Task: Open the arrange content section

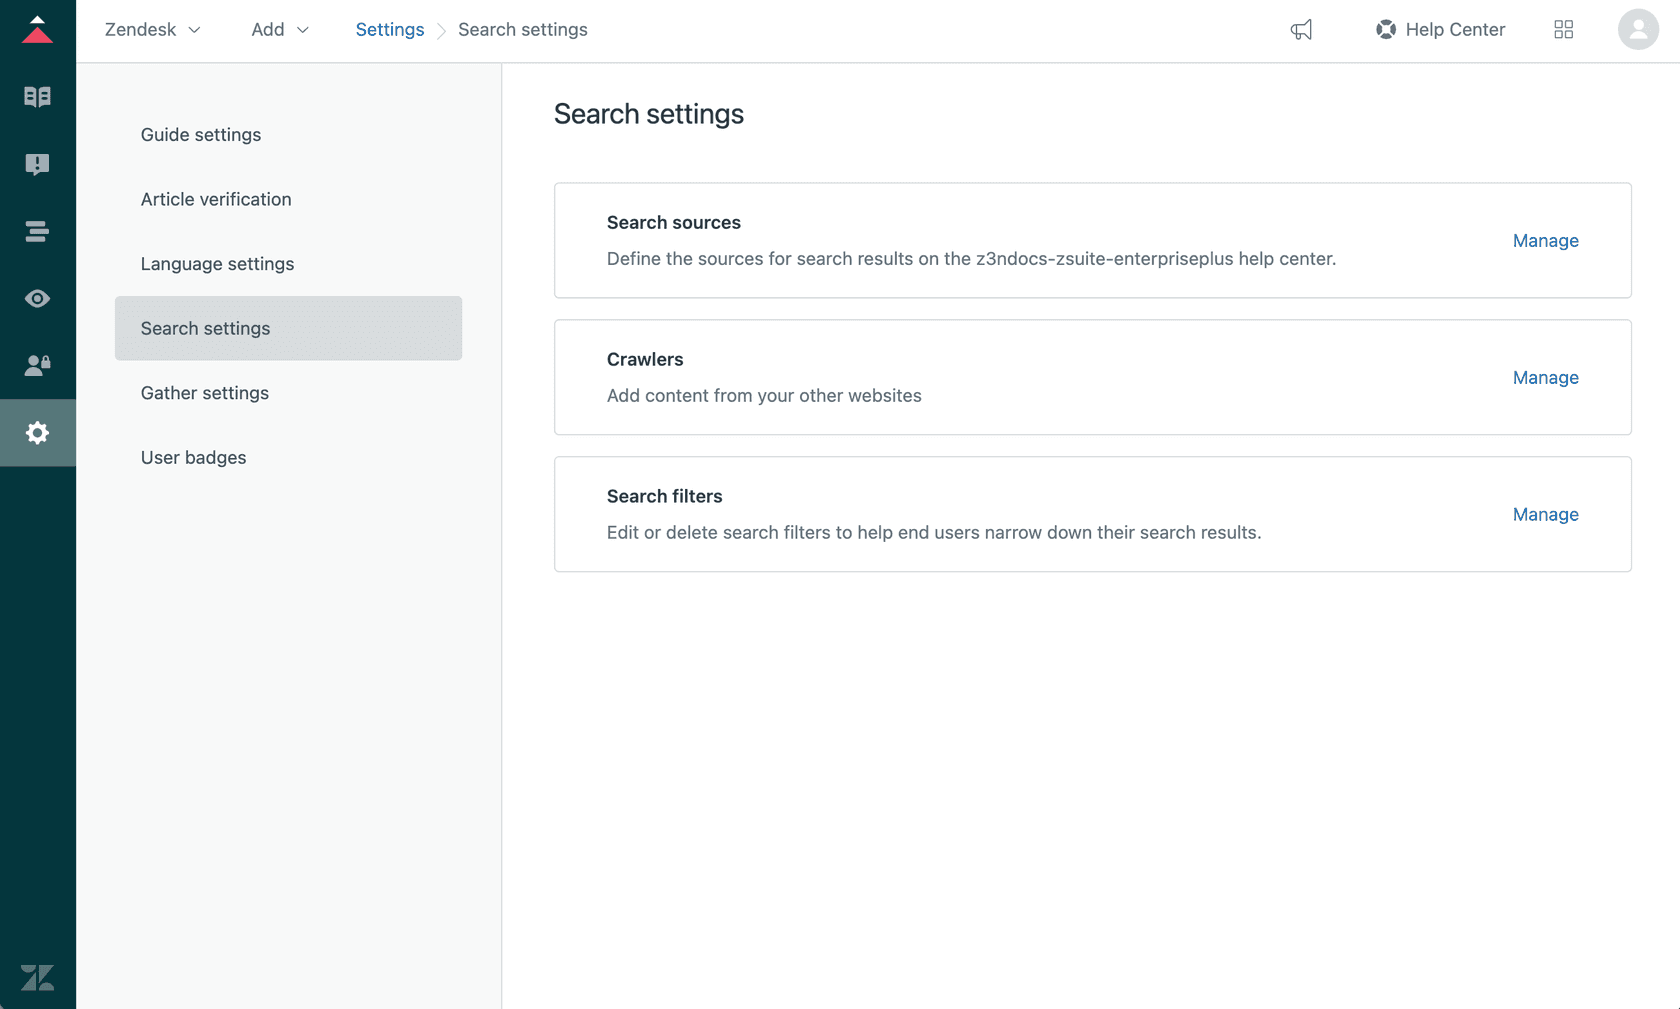Action: coord(38,231)
